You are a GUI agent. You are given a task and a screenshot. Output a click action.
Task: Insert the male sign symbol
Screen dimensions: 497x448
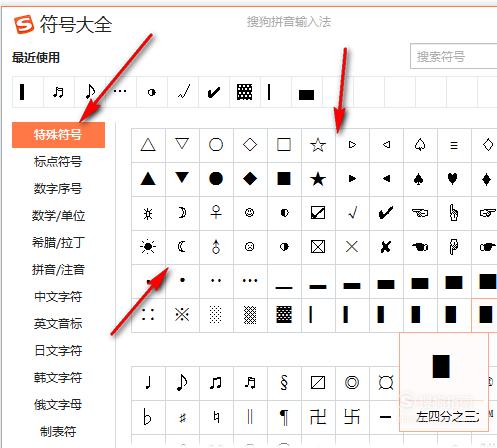[x=216, y=247]
